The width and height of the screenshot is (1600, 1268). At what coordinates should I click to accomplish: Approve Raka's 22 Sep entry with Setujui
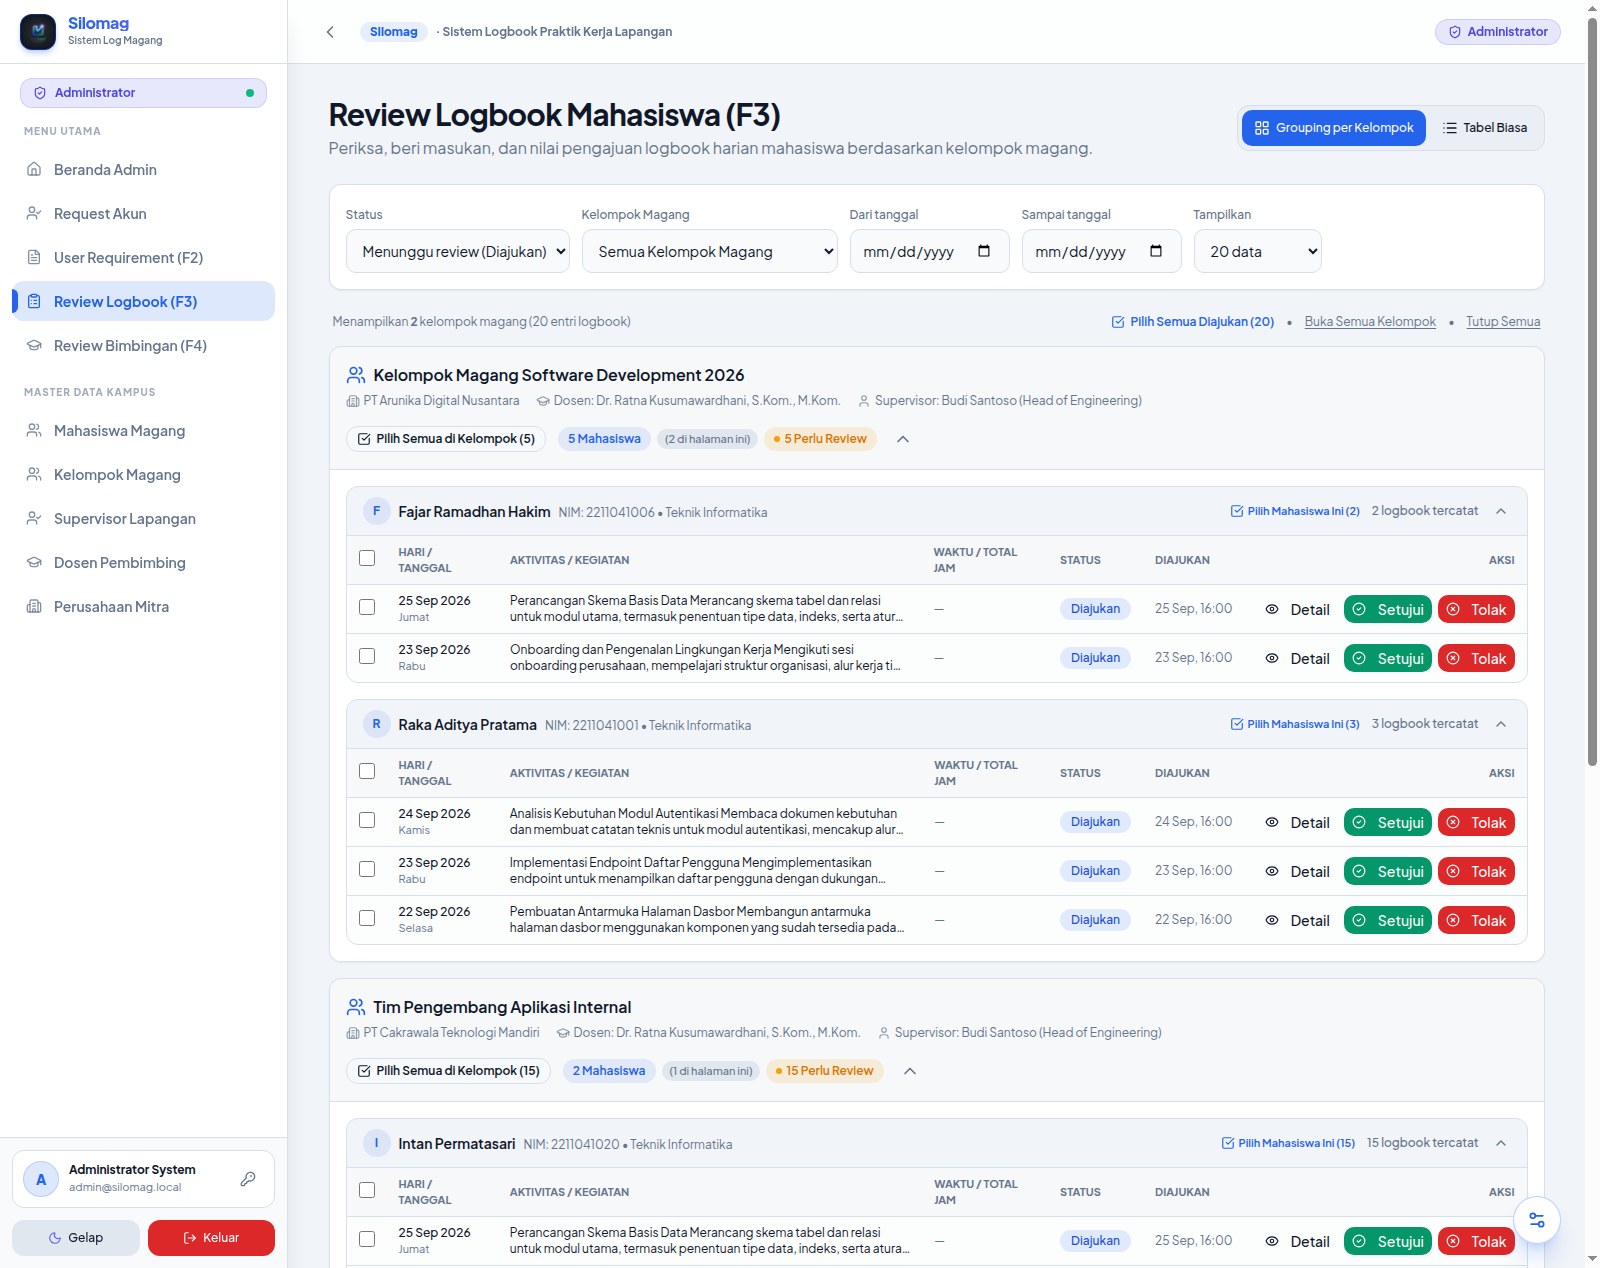(x=1388, y=920)
